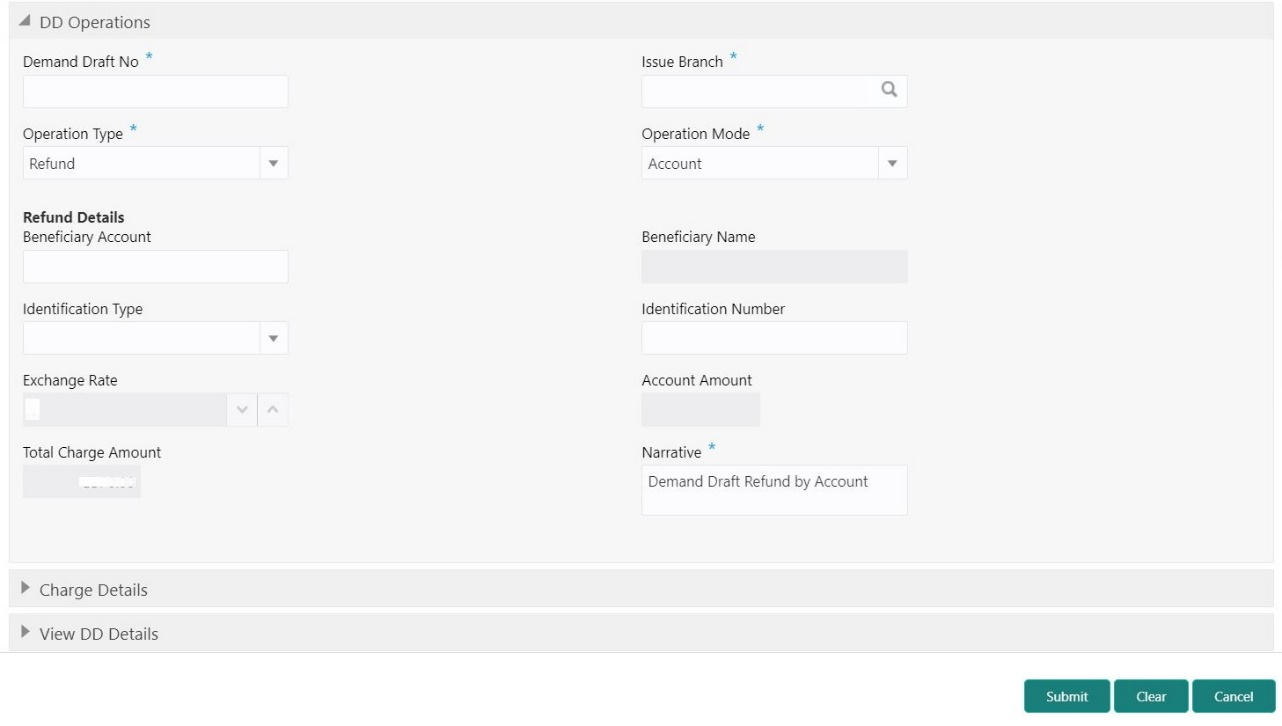Focus the Demand Draft No field
The width and height of the screenshot is (1282, 726).
coord(155,91)
